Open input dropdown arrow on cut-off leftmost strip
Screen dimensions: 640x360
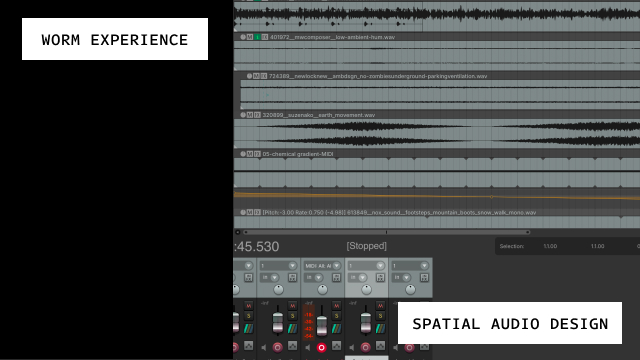(249, 266)
